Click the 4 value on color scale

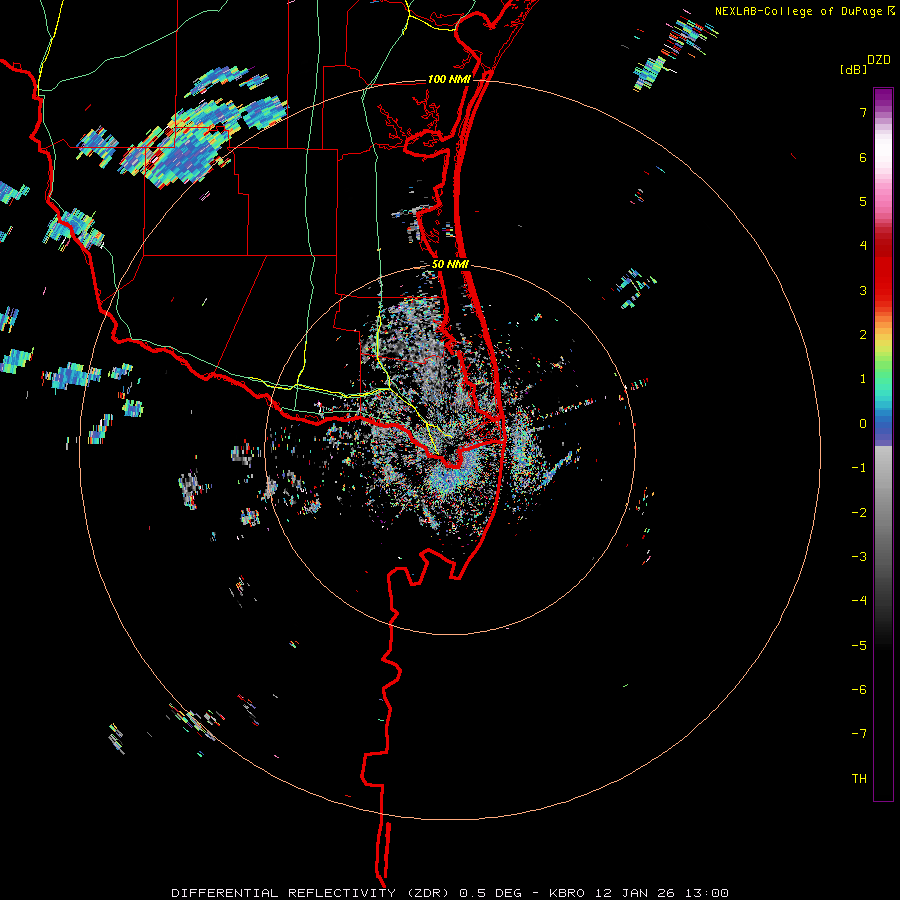[x=863, y=246]
